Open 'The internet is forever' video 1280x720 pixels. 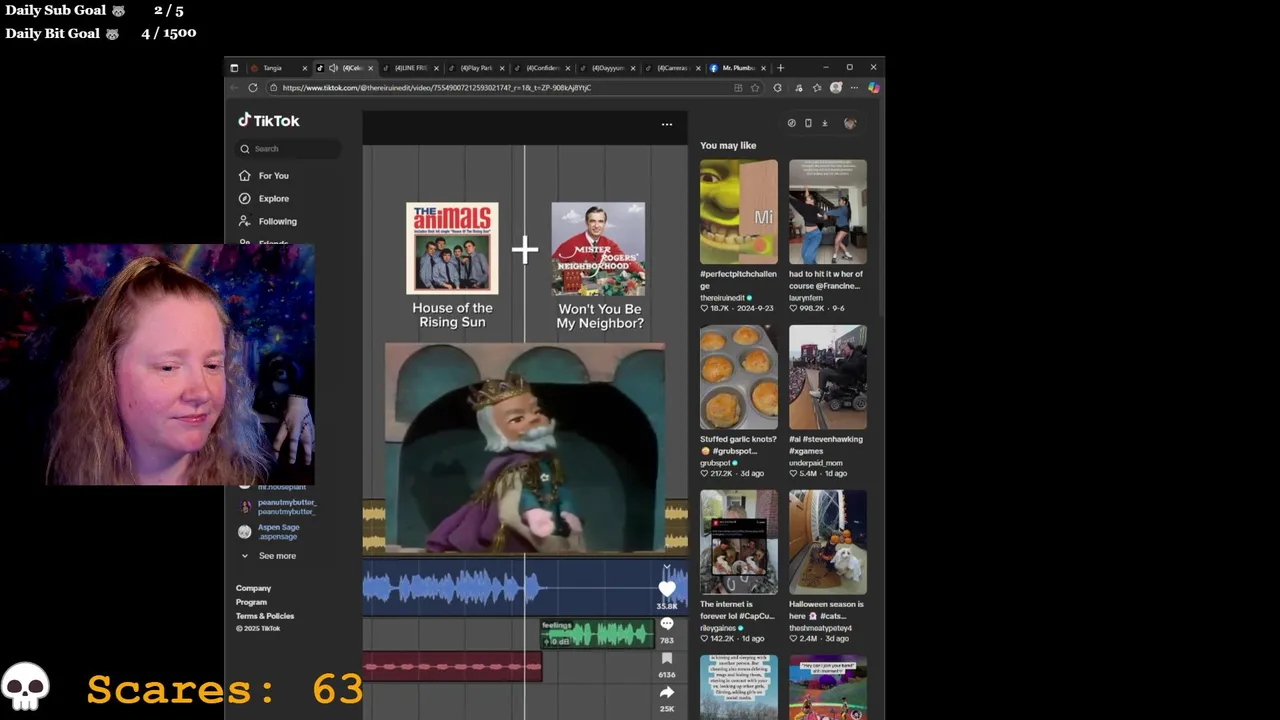point(738,542)
